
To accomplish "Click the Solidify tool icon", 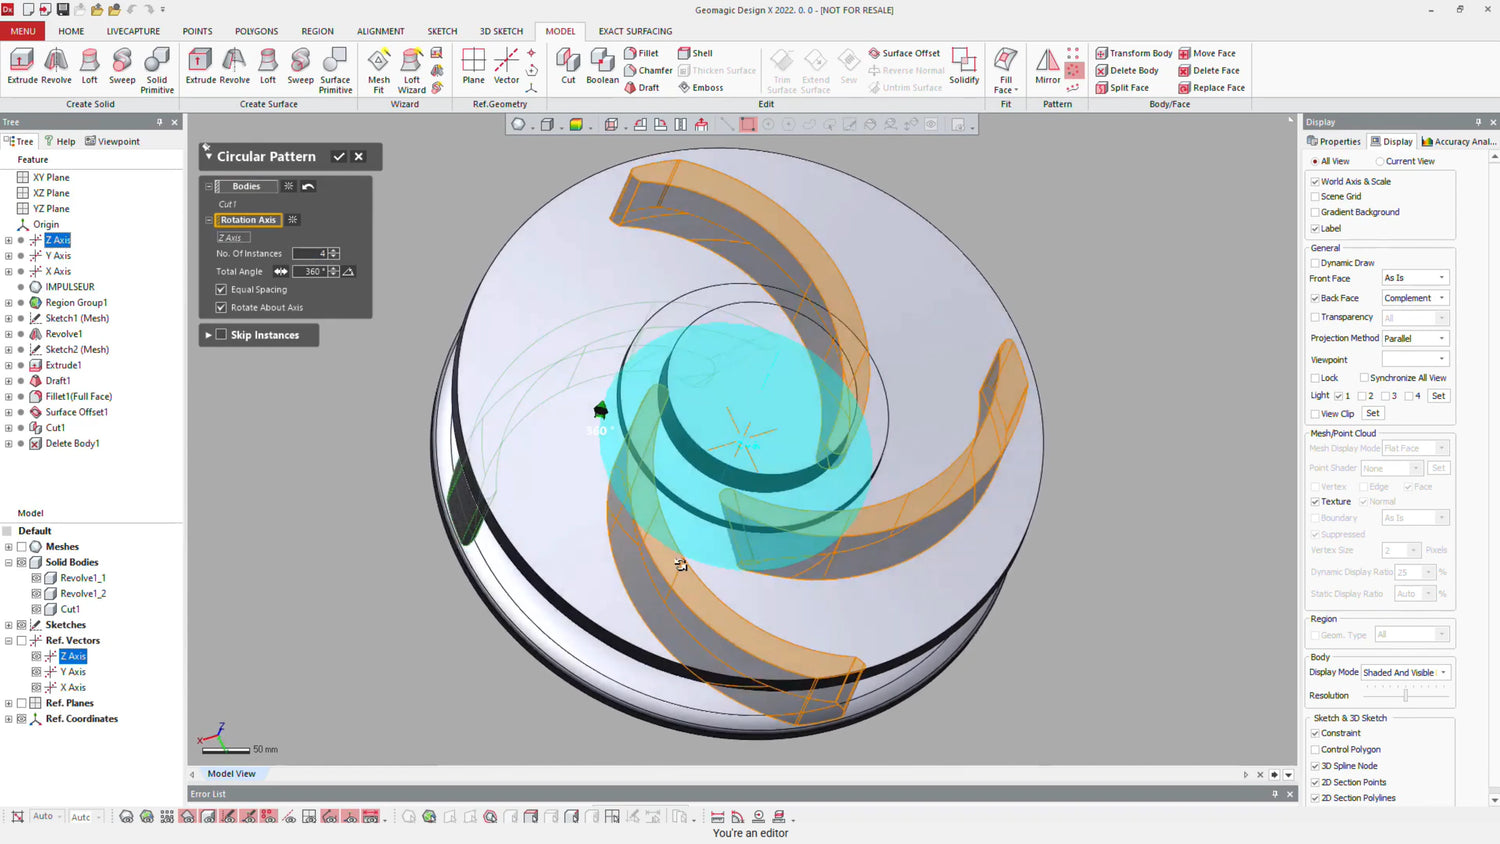I will click(964, 67).
